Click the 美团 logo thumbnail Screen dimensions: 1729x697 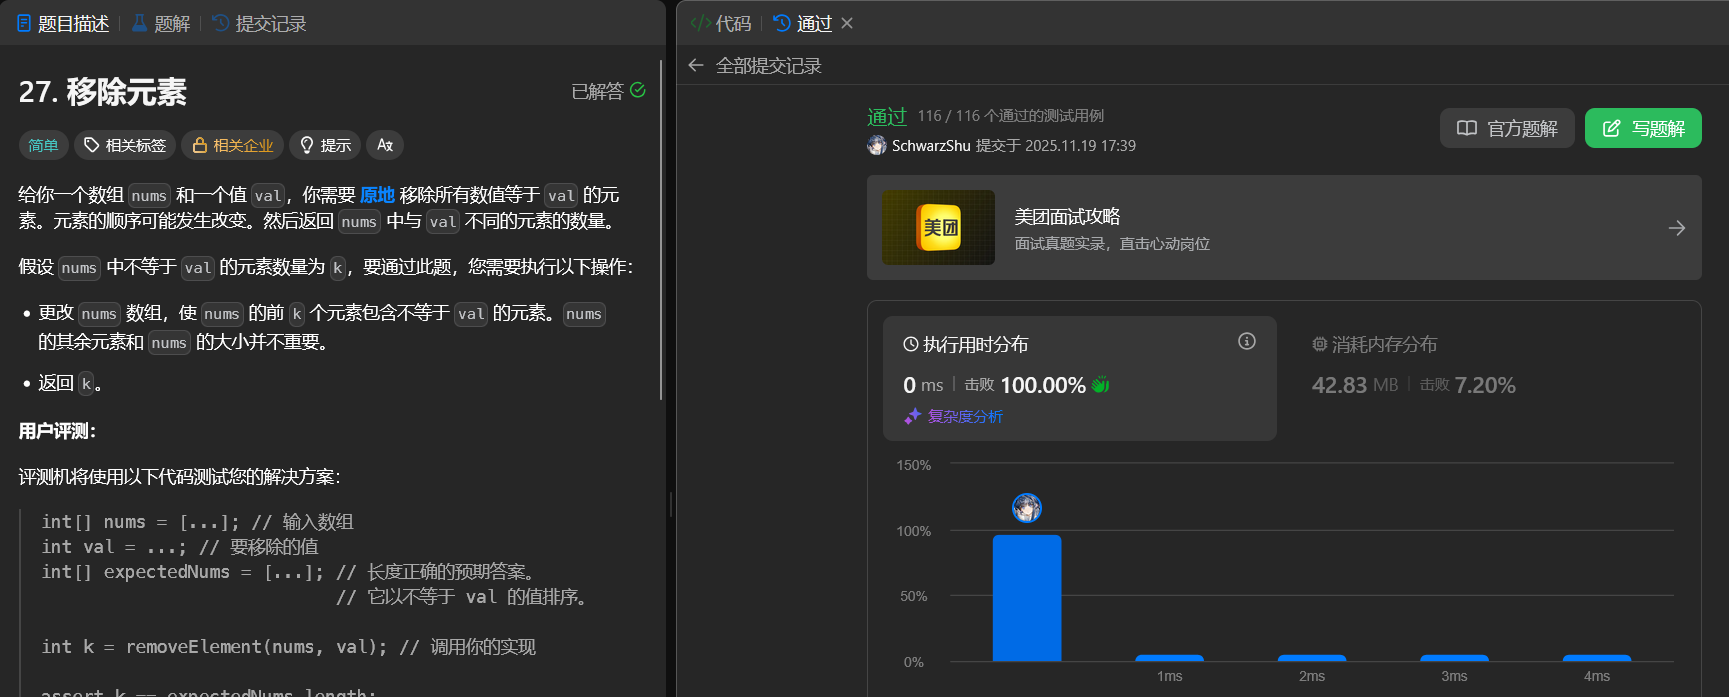tap(938, 228)
